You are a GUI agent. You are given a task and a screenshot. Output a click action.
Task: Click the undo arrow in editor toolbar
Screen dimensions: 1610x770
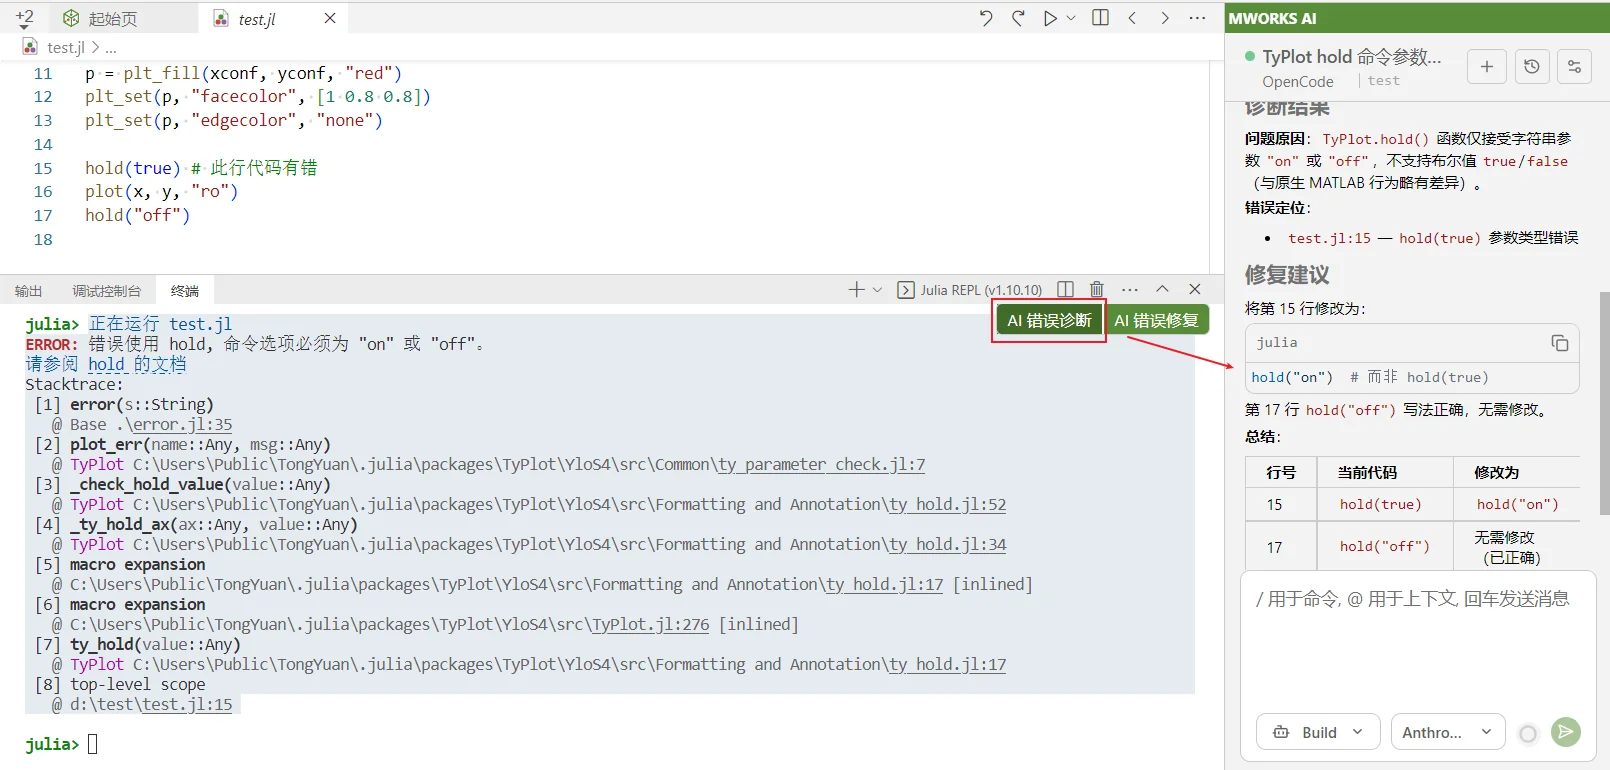(986, 18)
